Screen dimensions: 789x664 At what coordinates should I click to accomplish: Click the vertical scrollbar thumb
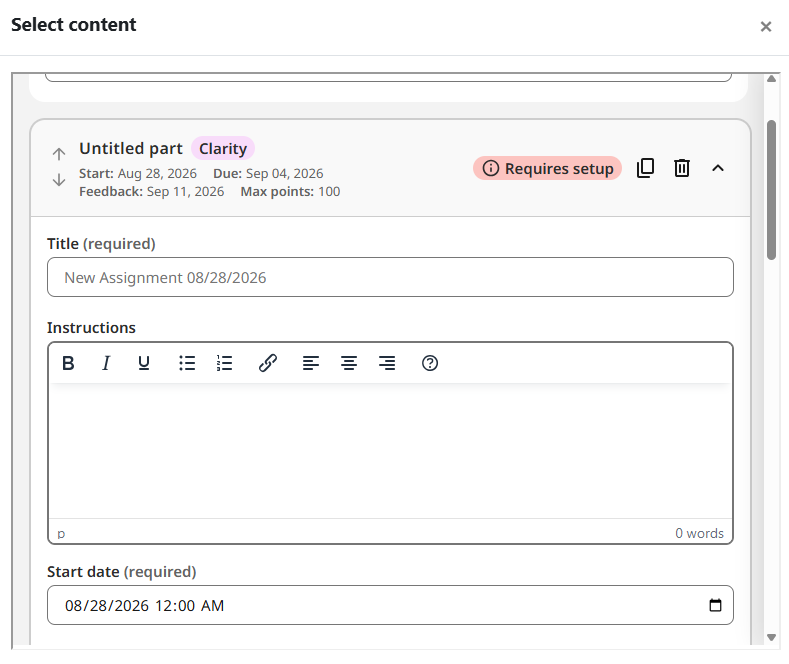click(x=771, y=190)
